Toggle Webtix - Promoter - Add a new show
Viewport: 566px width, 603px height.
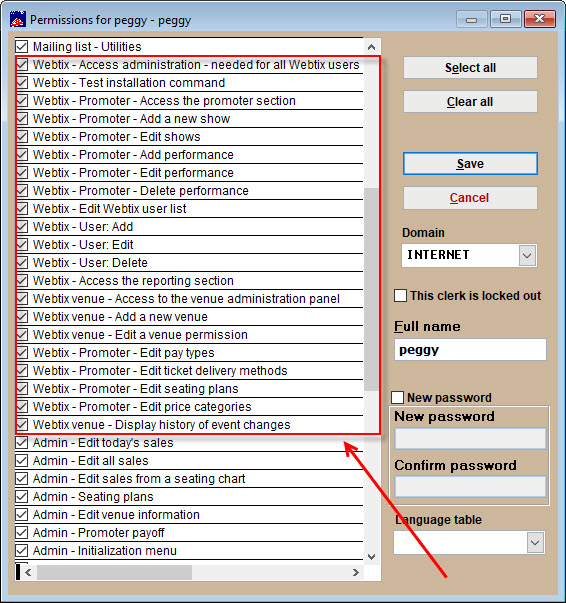[22, 118]
